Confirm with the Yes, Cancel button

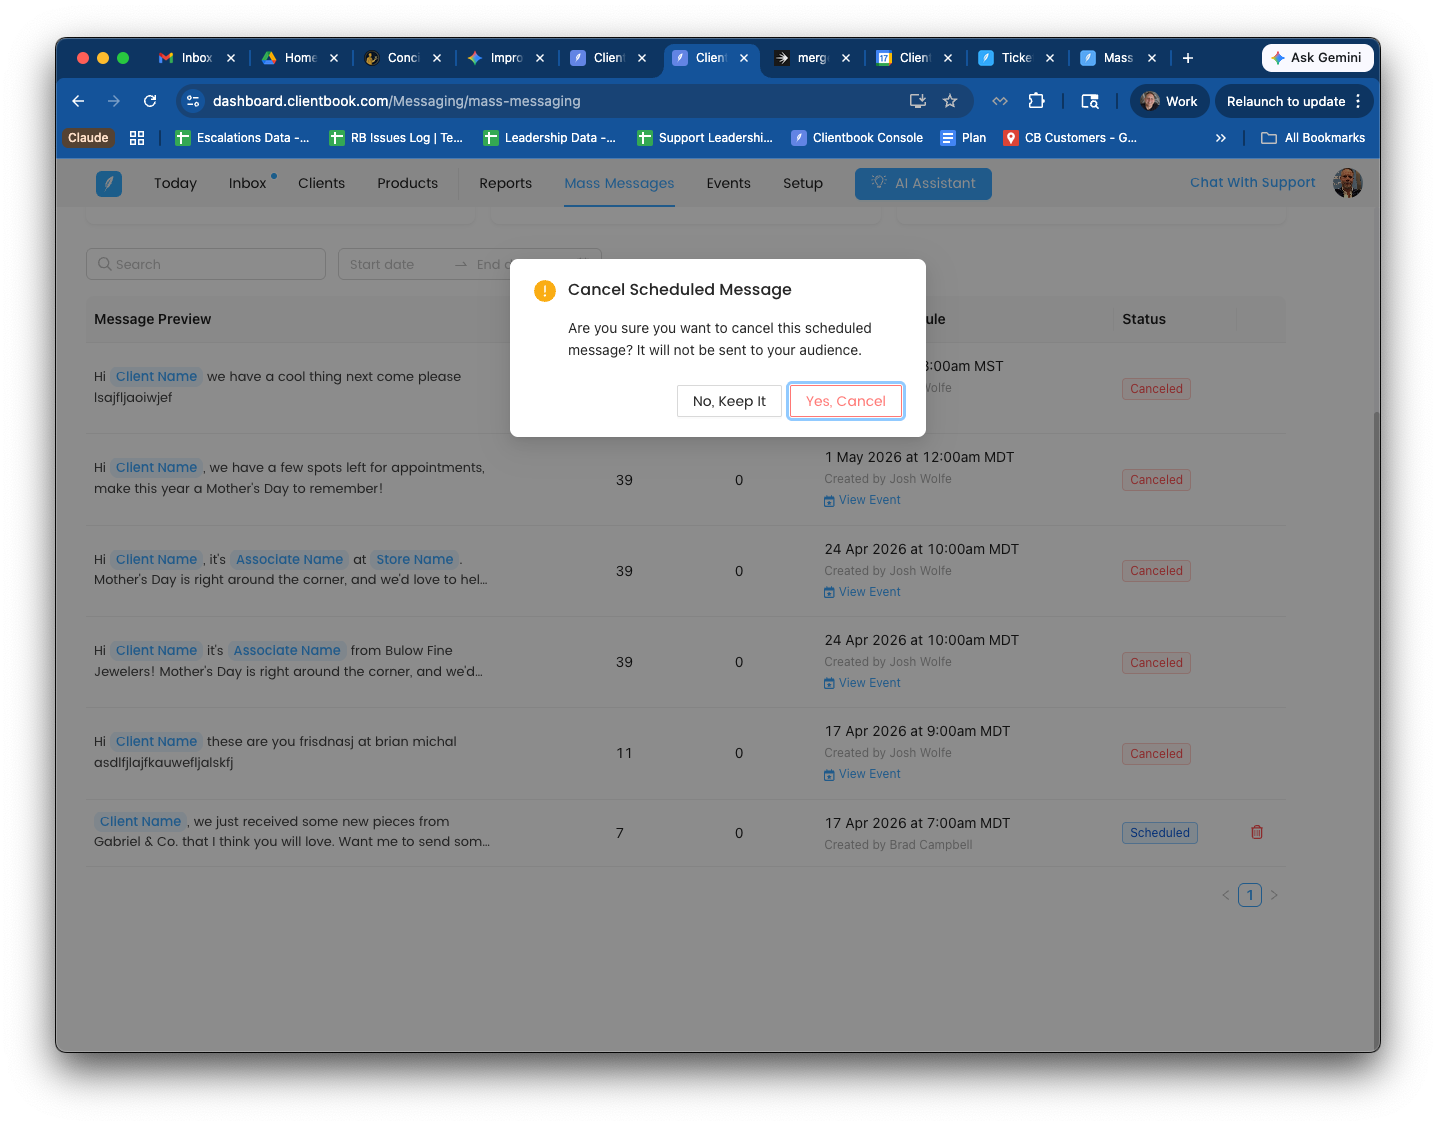click(x=845, y=401)
